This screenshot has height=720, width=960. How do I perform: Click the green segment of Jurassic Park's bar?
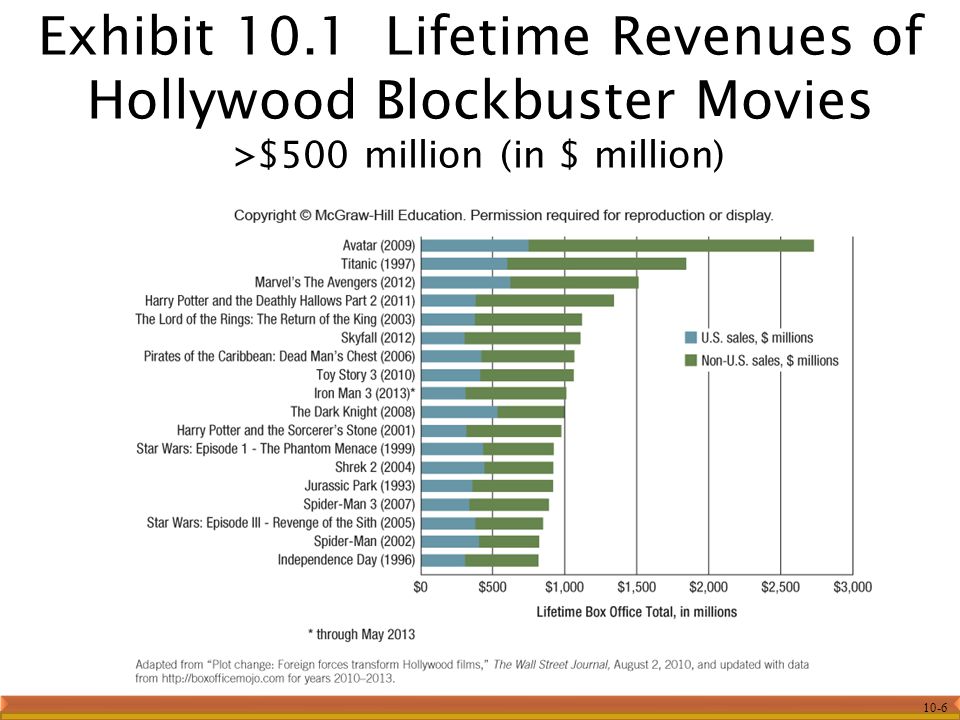click(x=512, y=486)
